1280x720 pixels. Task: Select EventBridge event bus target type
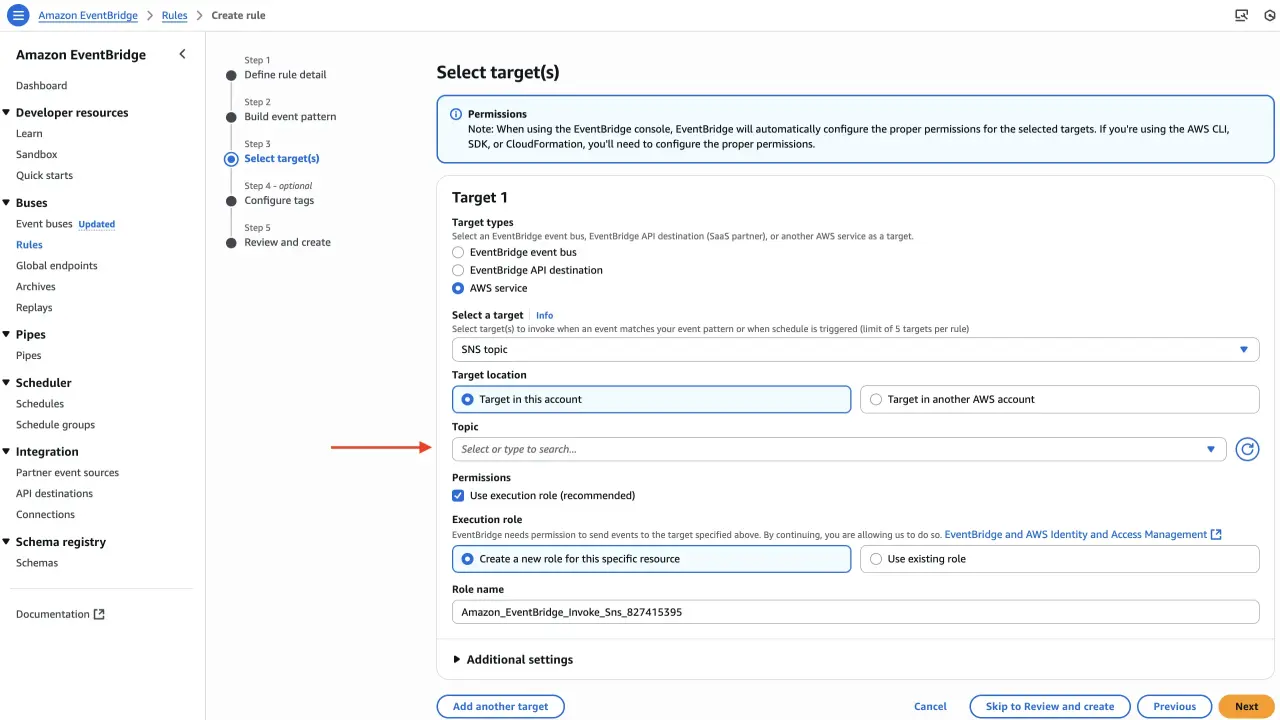coord(458,253)
